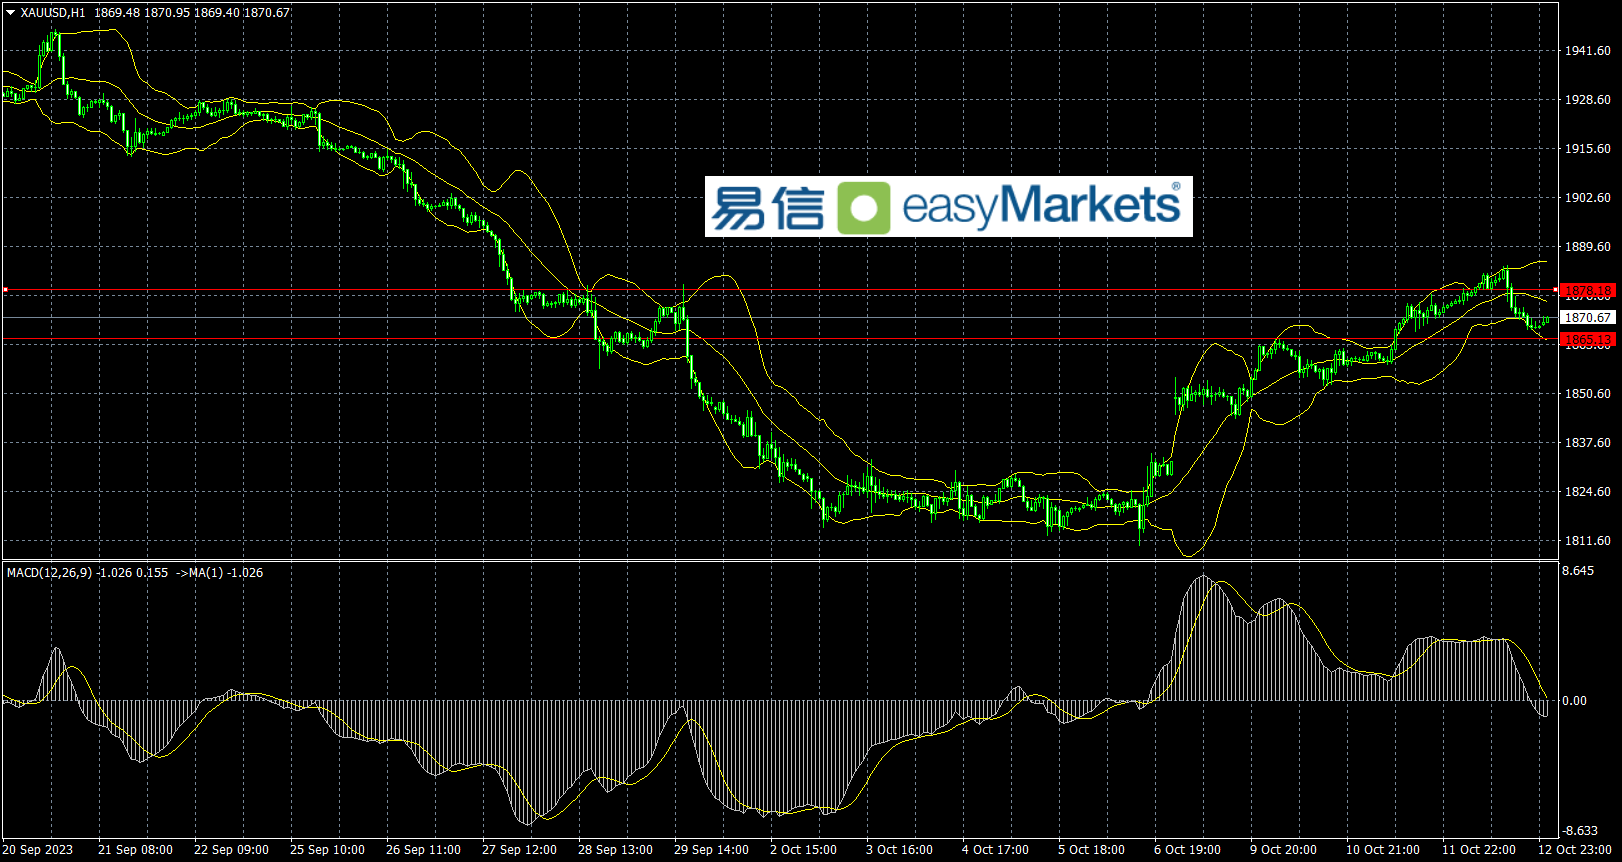Click the 4 Oct 17:00 time label
The image size is (1622, 862).
click(995, 850)
